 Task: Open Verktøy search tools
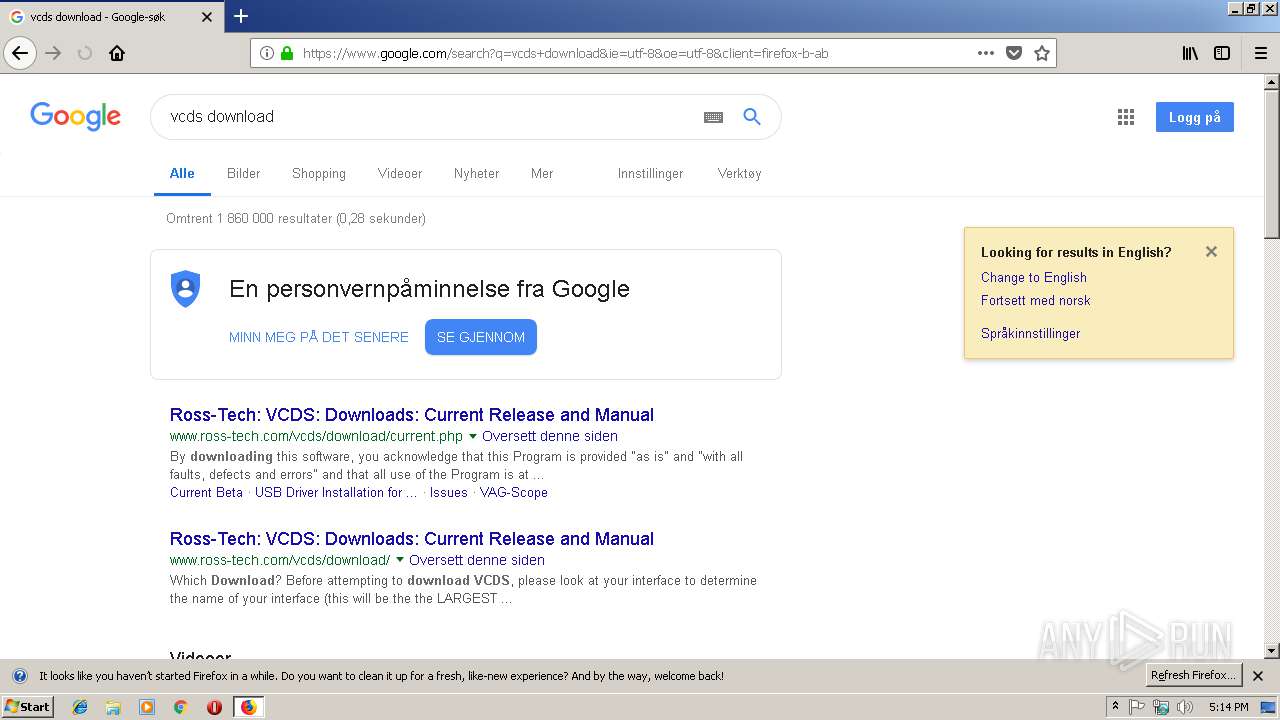(740, 173)
